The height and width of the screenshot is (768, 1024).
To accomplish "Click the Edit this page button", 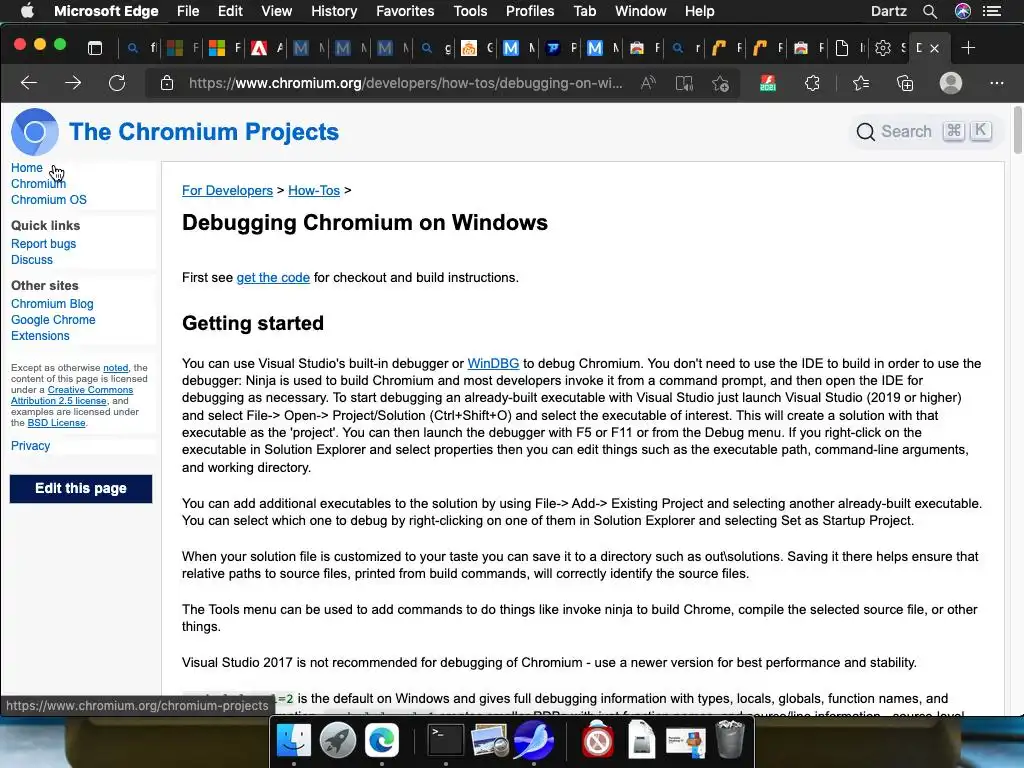I will pos(81,488).
